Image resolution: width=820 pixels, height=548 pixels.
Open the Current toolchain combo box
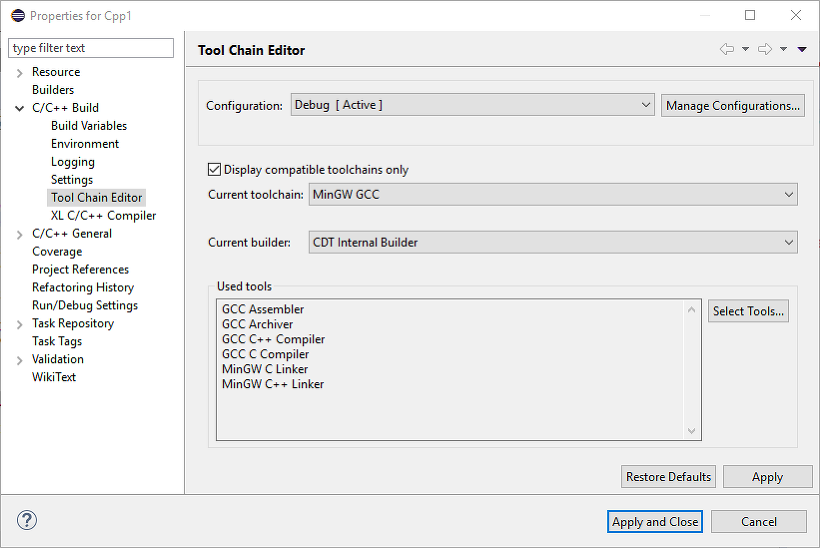553,195
